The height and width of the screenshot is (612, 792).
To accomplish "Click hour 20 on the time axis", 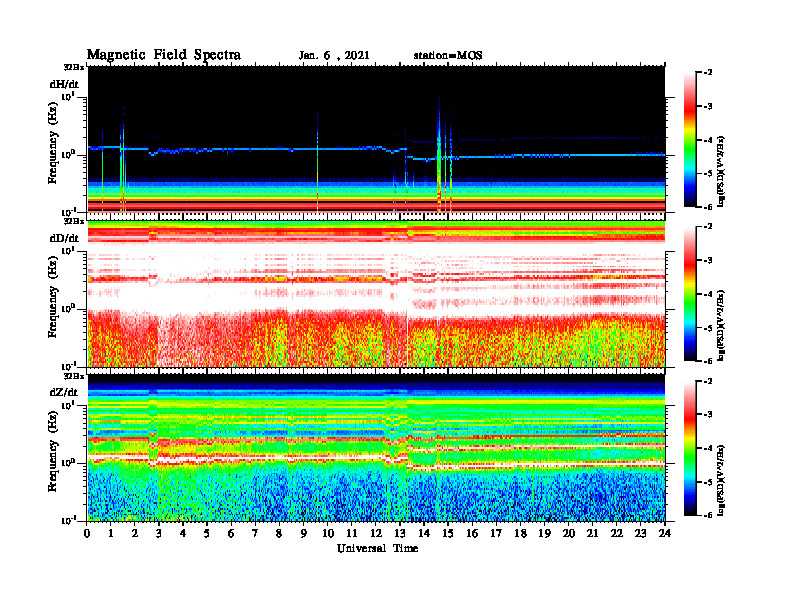I will coord(569,534).
